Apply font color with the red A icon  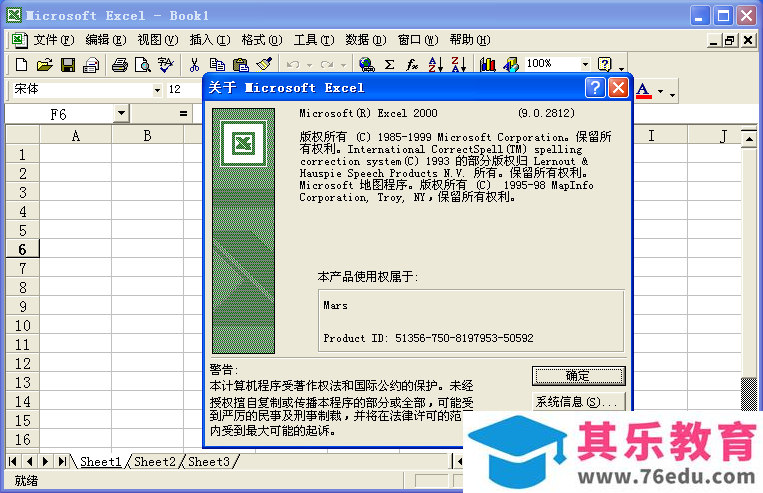[x=643, y=91]
